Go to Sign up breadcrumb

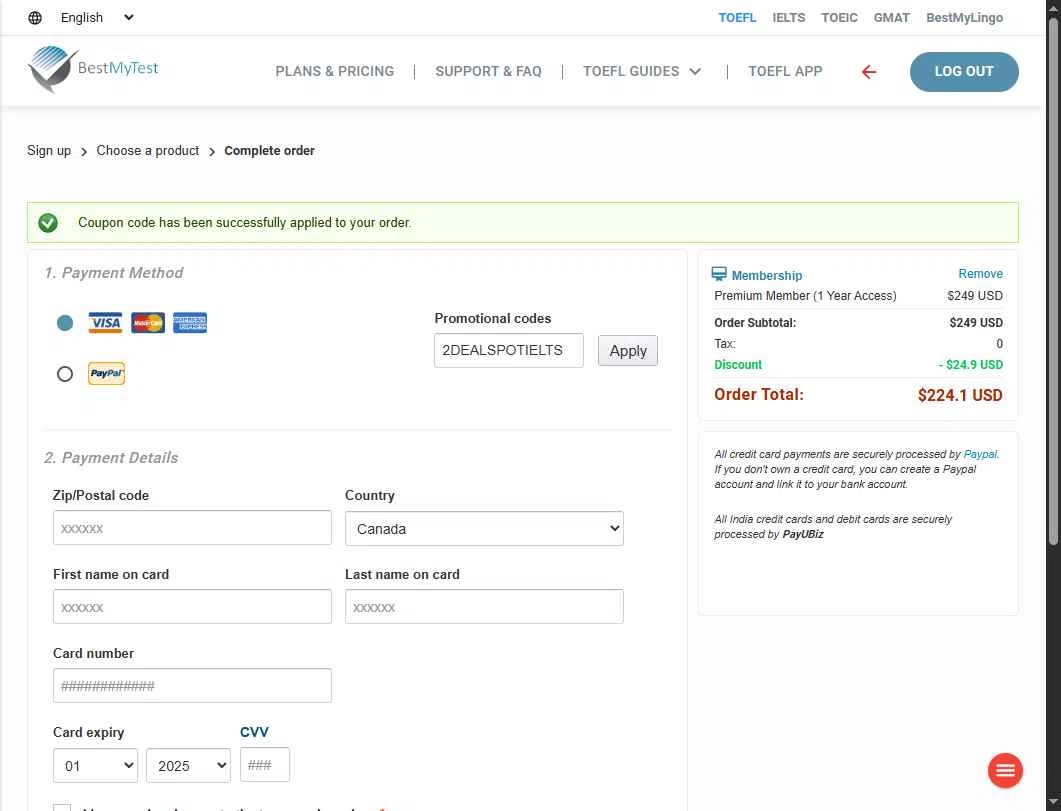point(49,150)
